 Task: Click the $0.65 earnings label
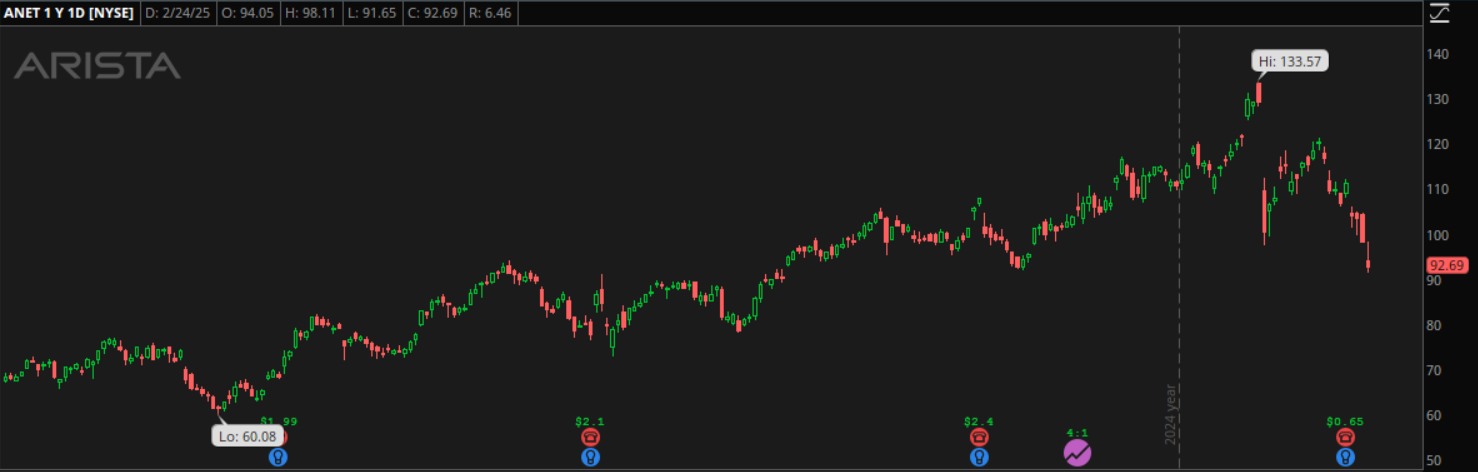(1346, 421)
